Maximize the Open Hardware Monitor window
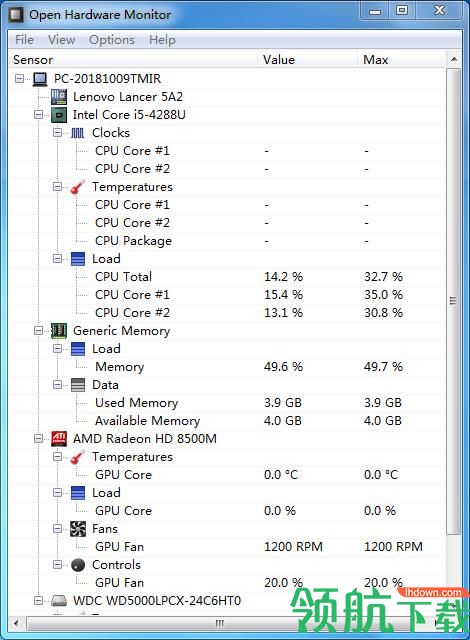Image resolution: width=470 pixels, height=640 pixels. pyautogui.click(x=402, y=11)
